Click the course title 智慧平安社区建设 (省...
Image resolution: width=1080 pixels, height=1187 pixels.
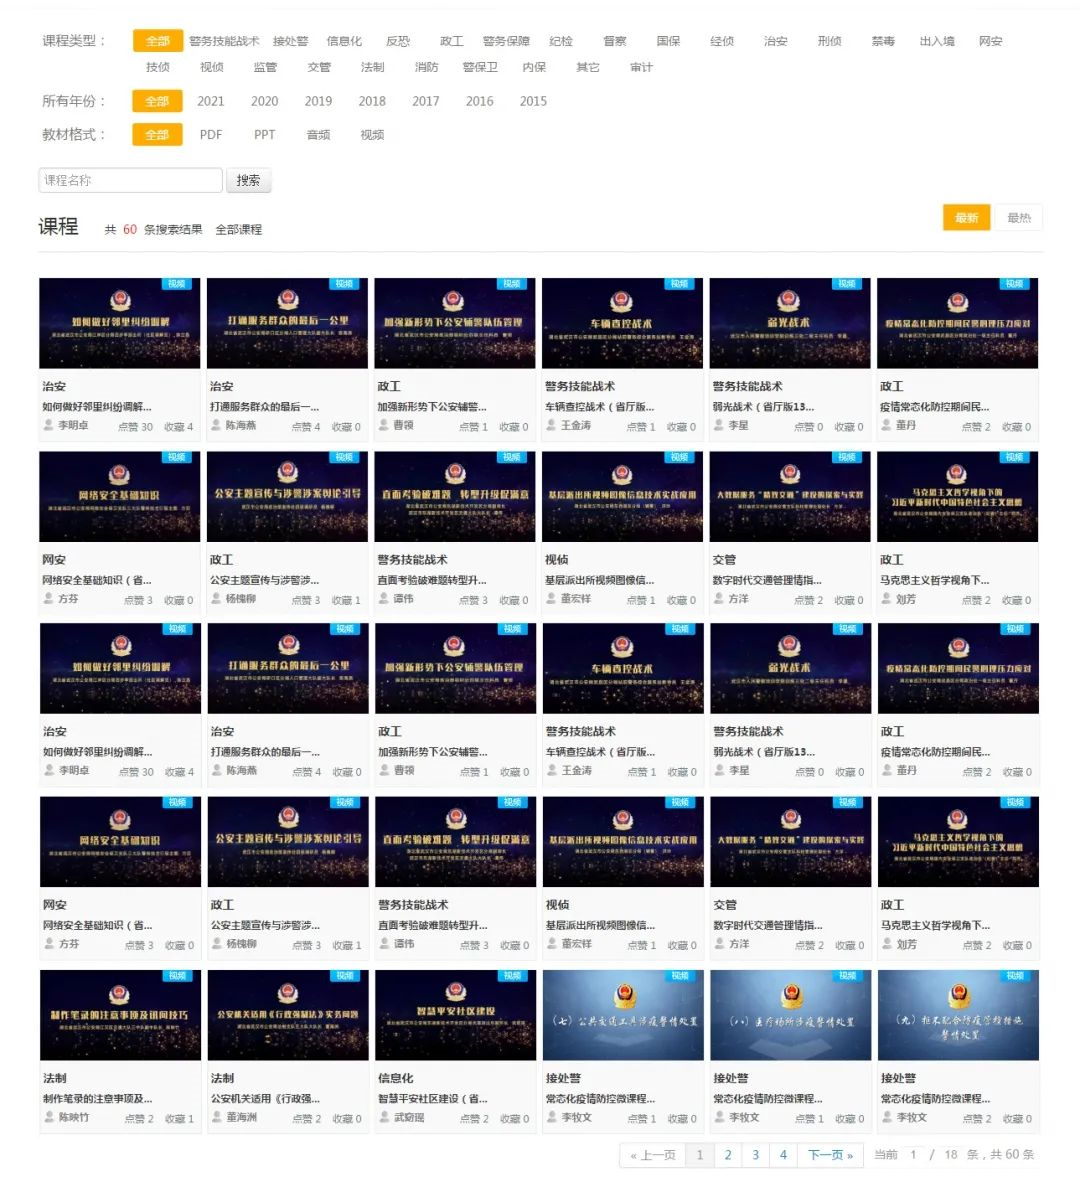point(433,1098)
